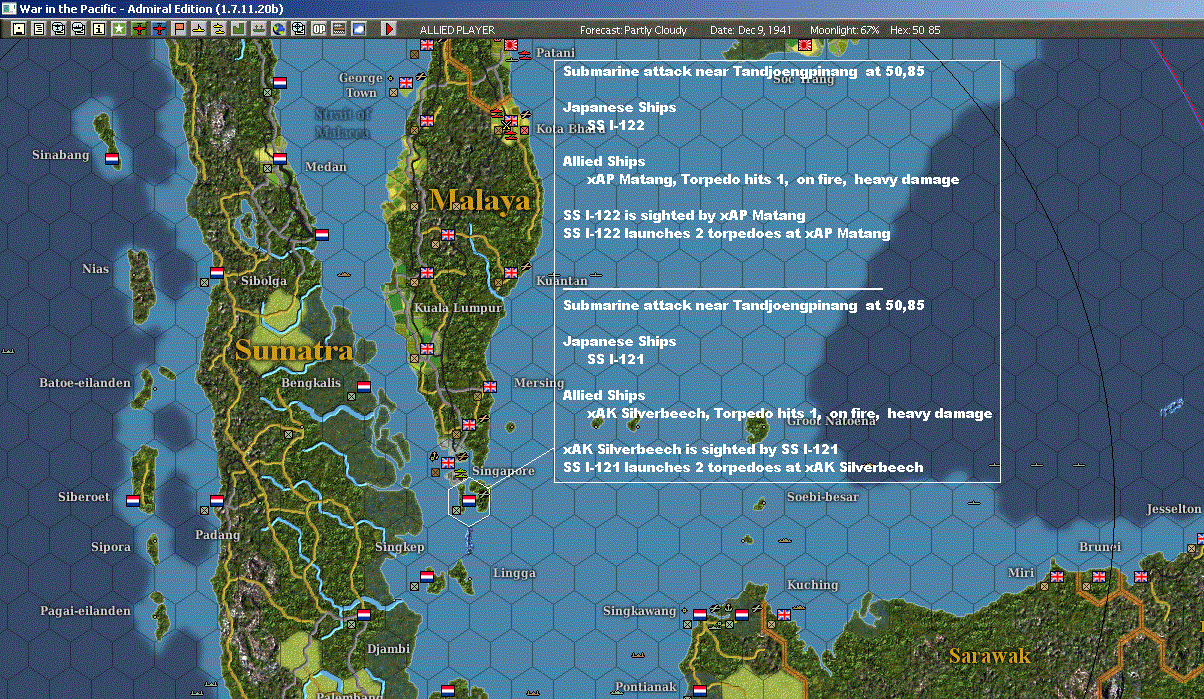Image resolution: width=1204 pixels, height=699 pixels.
Task: Open the reports list icon in toolbar
Action: [x=38, y=29]
